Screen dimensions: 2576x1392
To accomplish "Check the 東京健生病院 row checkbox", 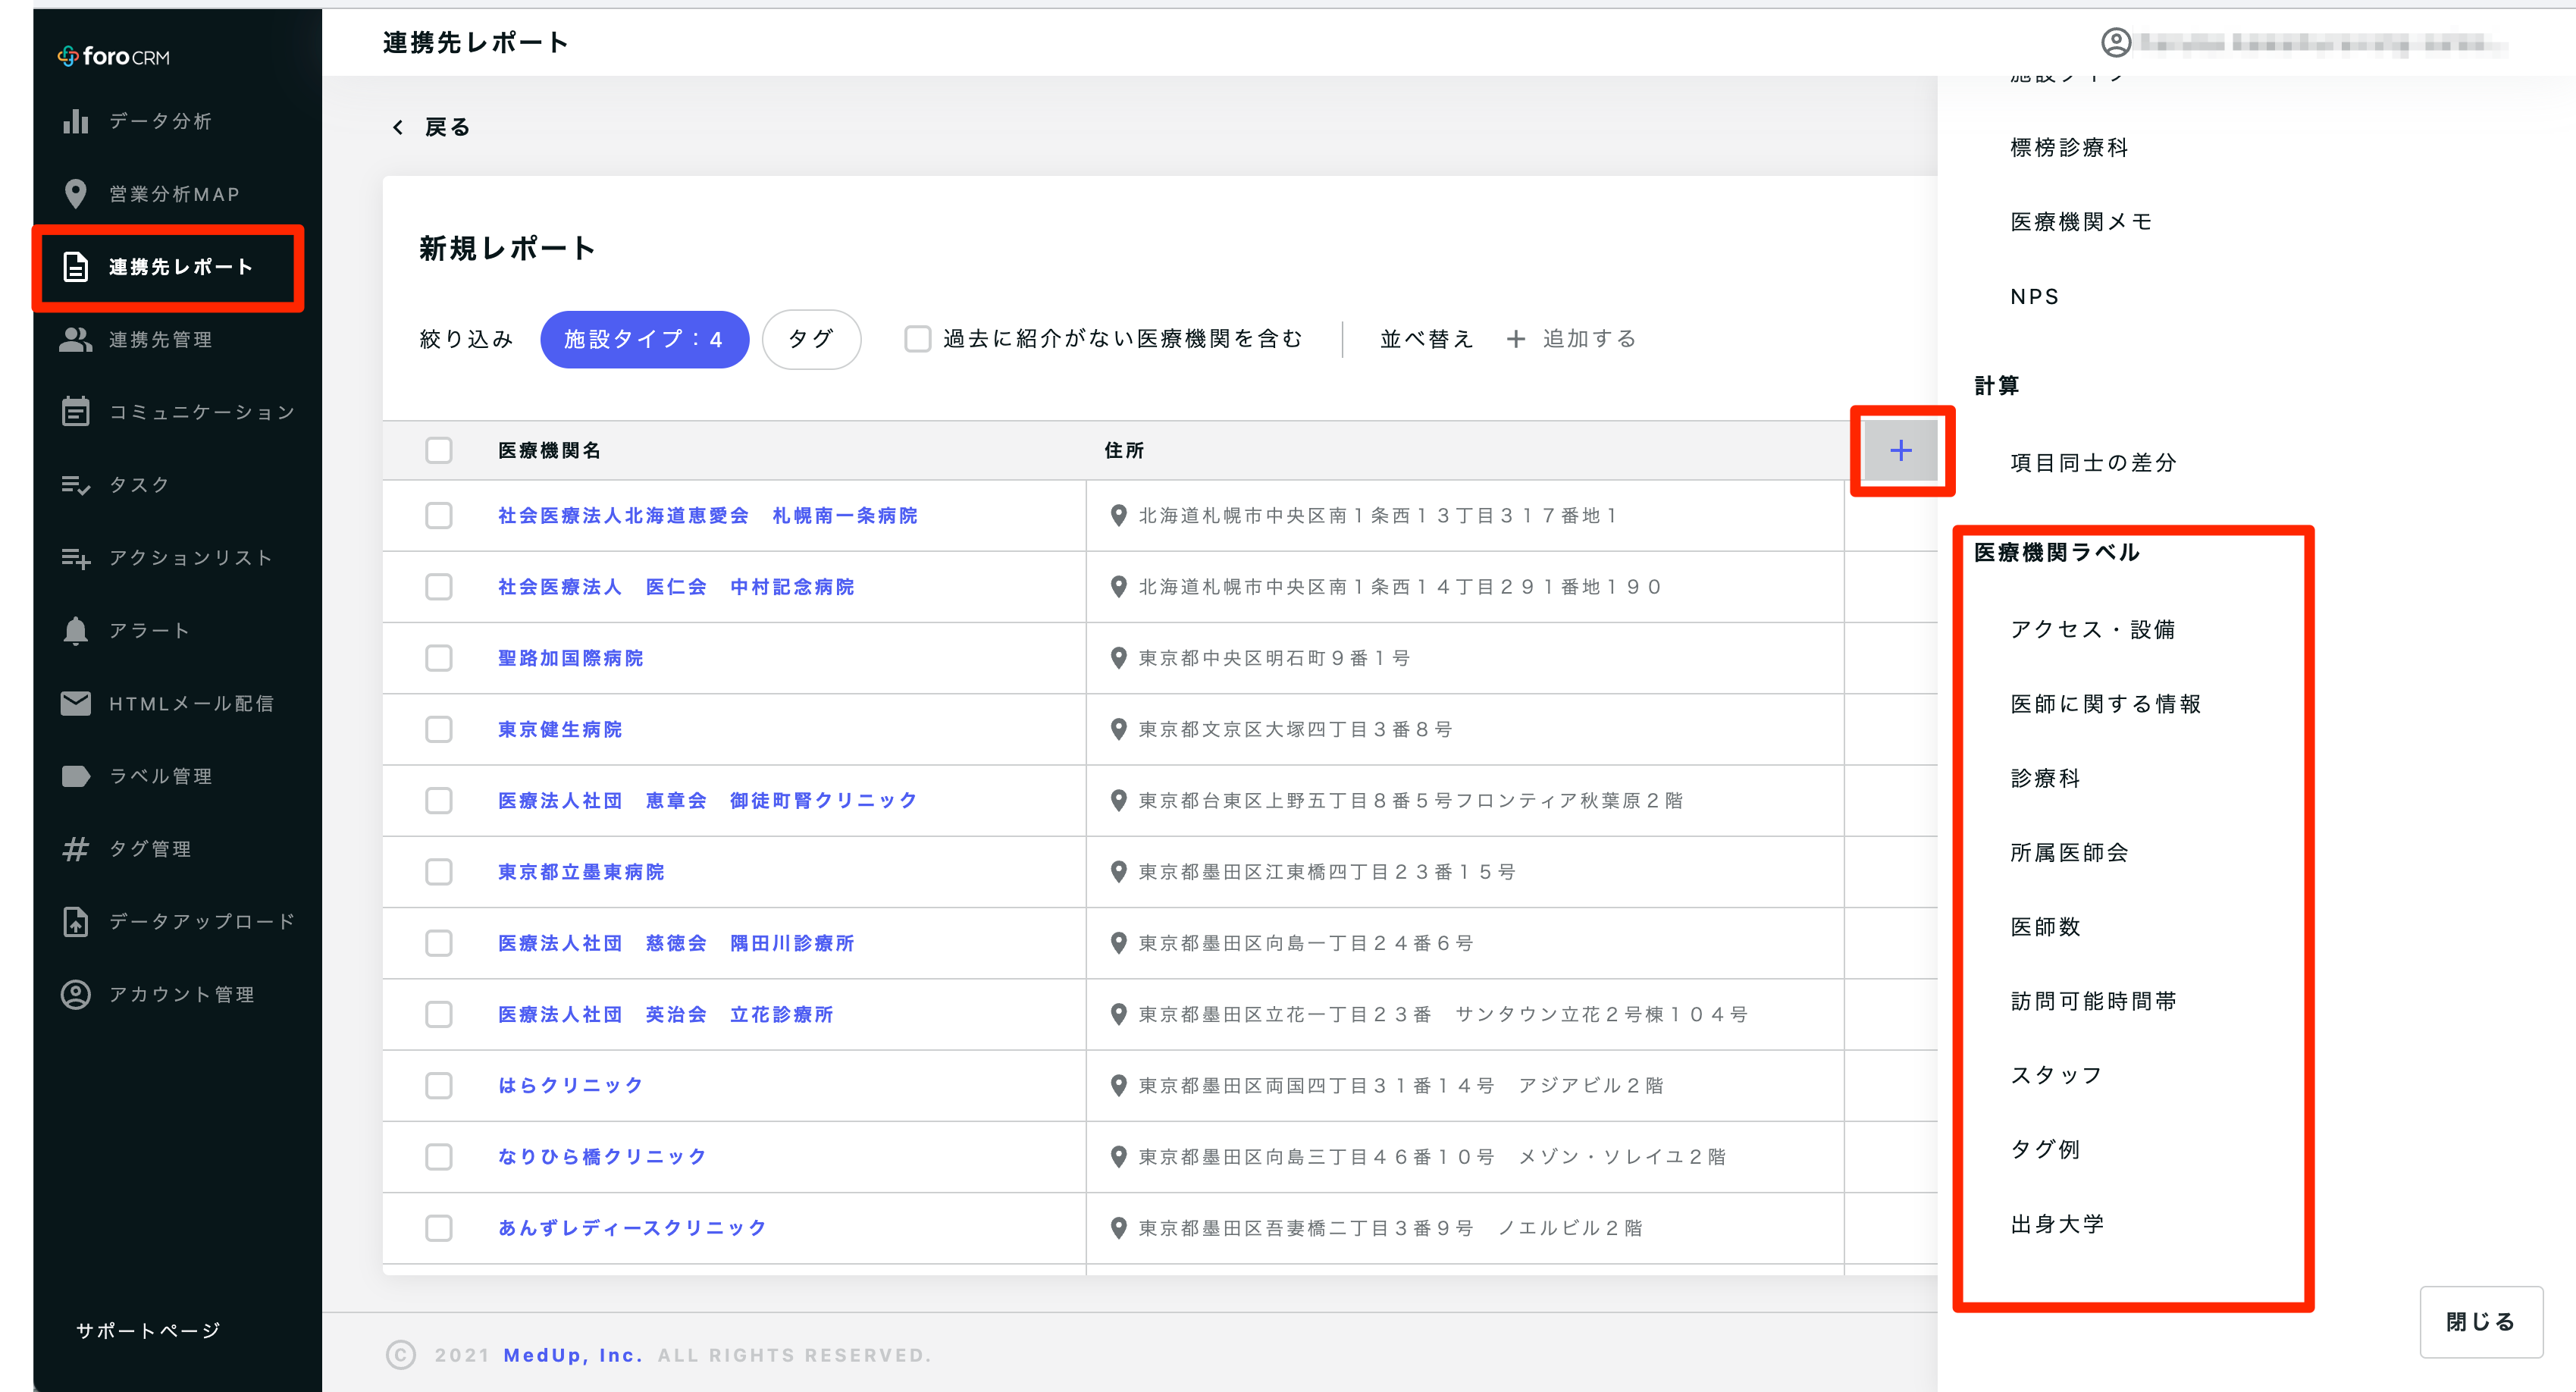I will 439,729.
